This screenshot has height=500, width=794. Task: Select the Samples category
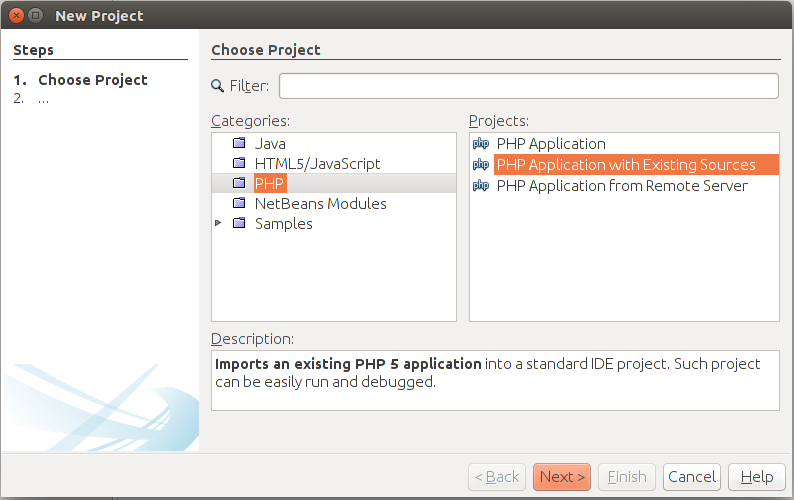(x=284, y=224)
